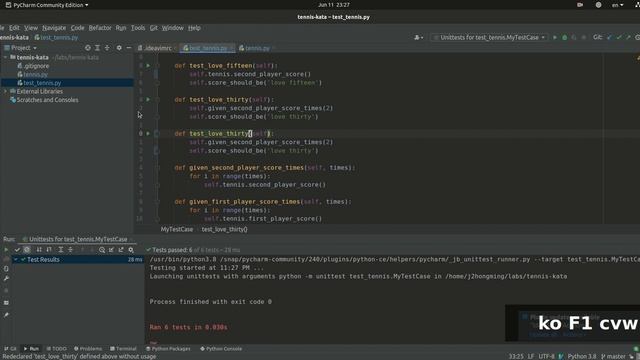Rerun tests using Run panel play icon
Image resolution: width=640 pixels, height=360 pixels.
point(6,250)
